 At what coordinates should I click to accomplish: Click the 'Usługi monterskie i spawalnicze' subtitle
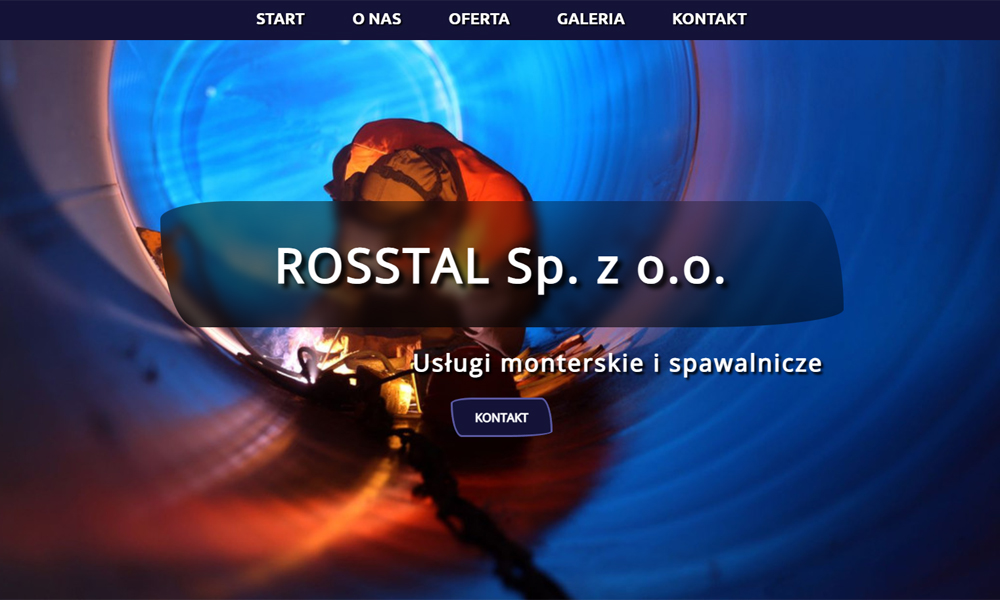(x=617, y=363)
